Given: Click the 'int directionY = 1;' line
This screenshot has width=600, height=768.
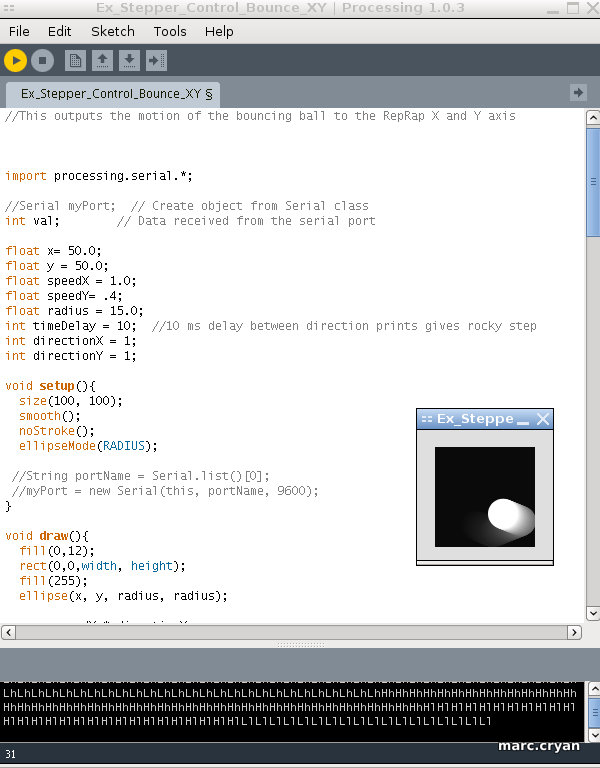Looking at the screenshot, I should coord(71,356).
